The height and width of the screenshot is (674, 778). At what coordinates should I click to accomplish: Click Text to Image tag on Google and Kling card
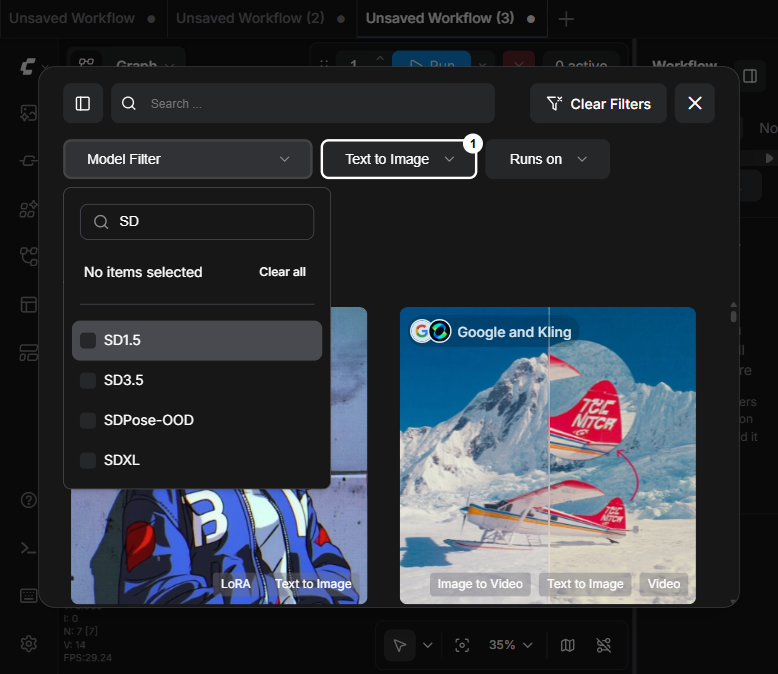click(585, 584)
